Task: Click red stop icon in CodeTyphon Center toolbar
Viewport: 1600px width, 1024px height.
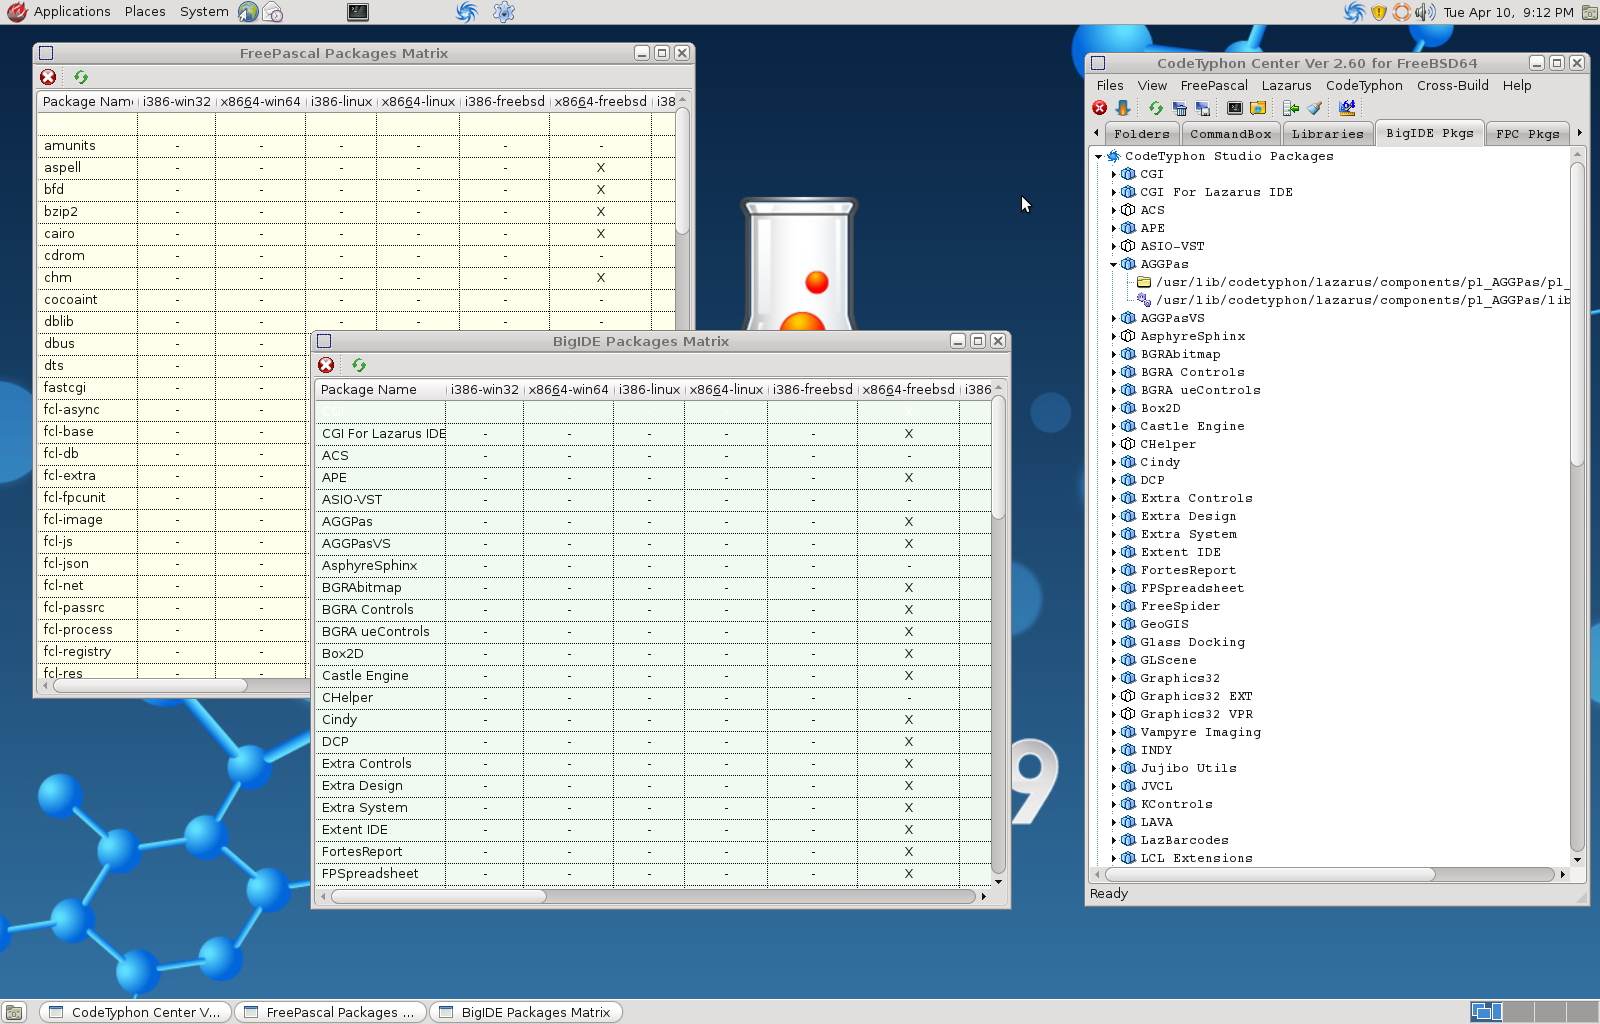Action: pos(1100,108)
